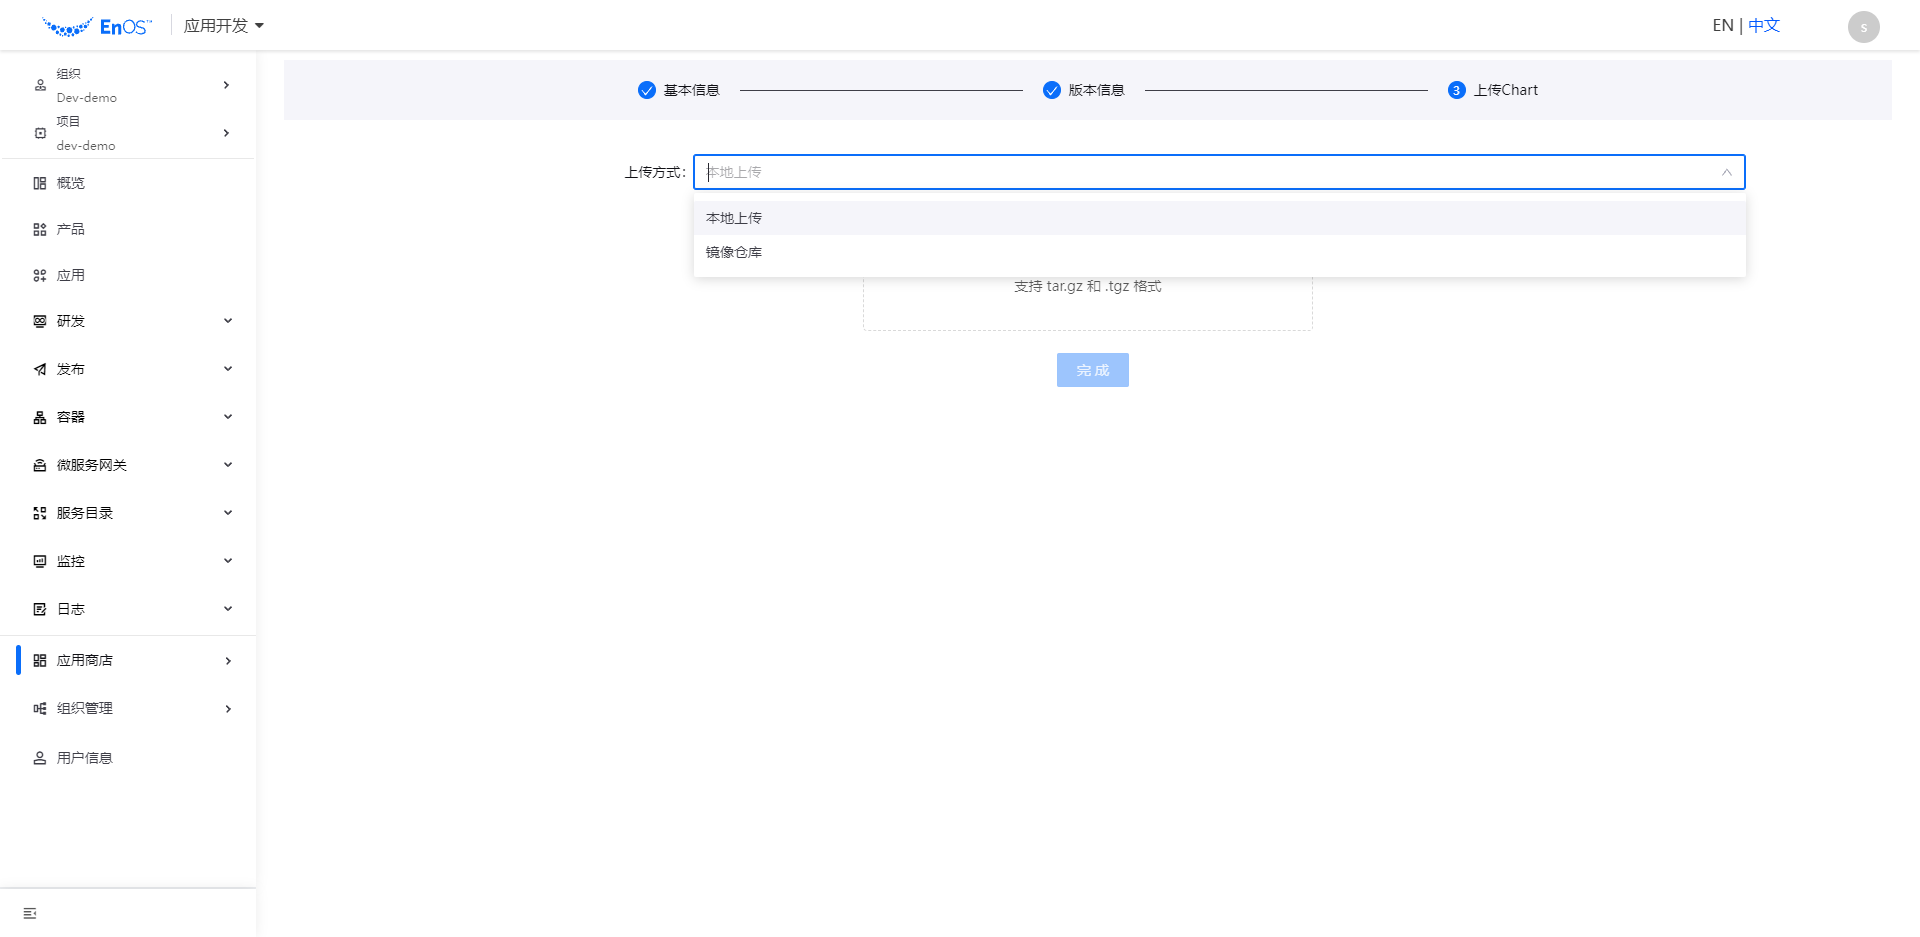Click the 日志 logs icon
This screenshot has height=937, width=1920.
[39, 609]
